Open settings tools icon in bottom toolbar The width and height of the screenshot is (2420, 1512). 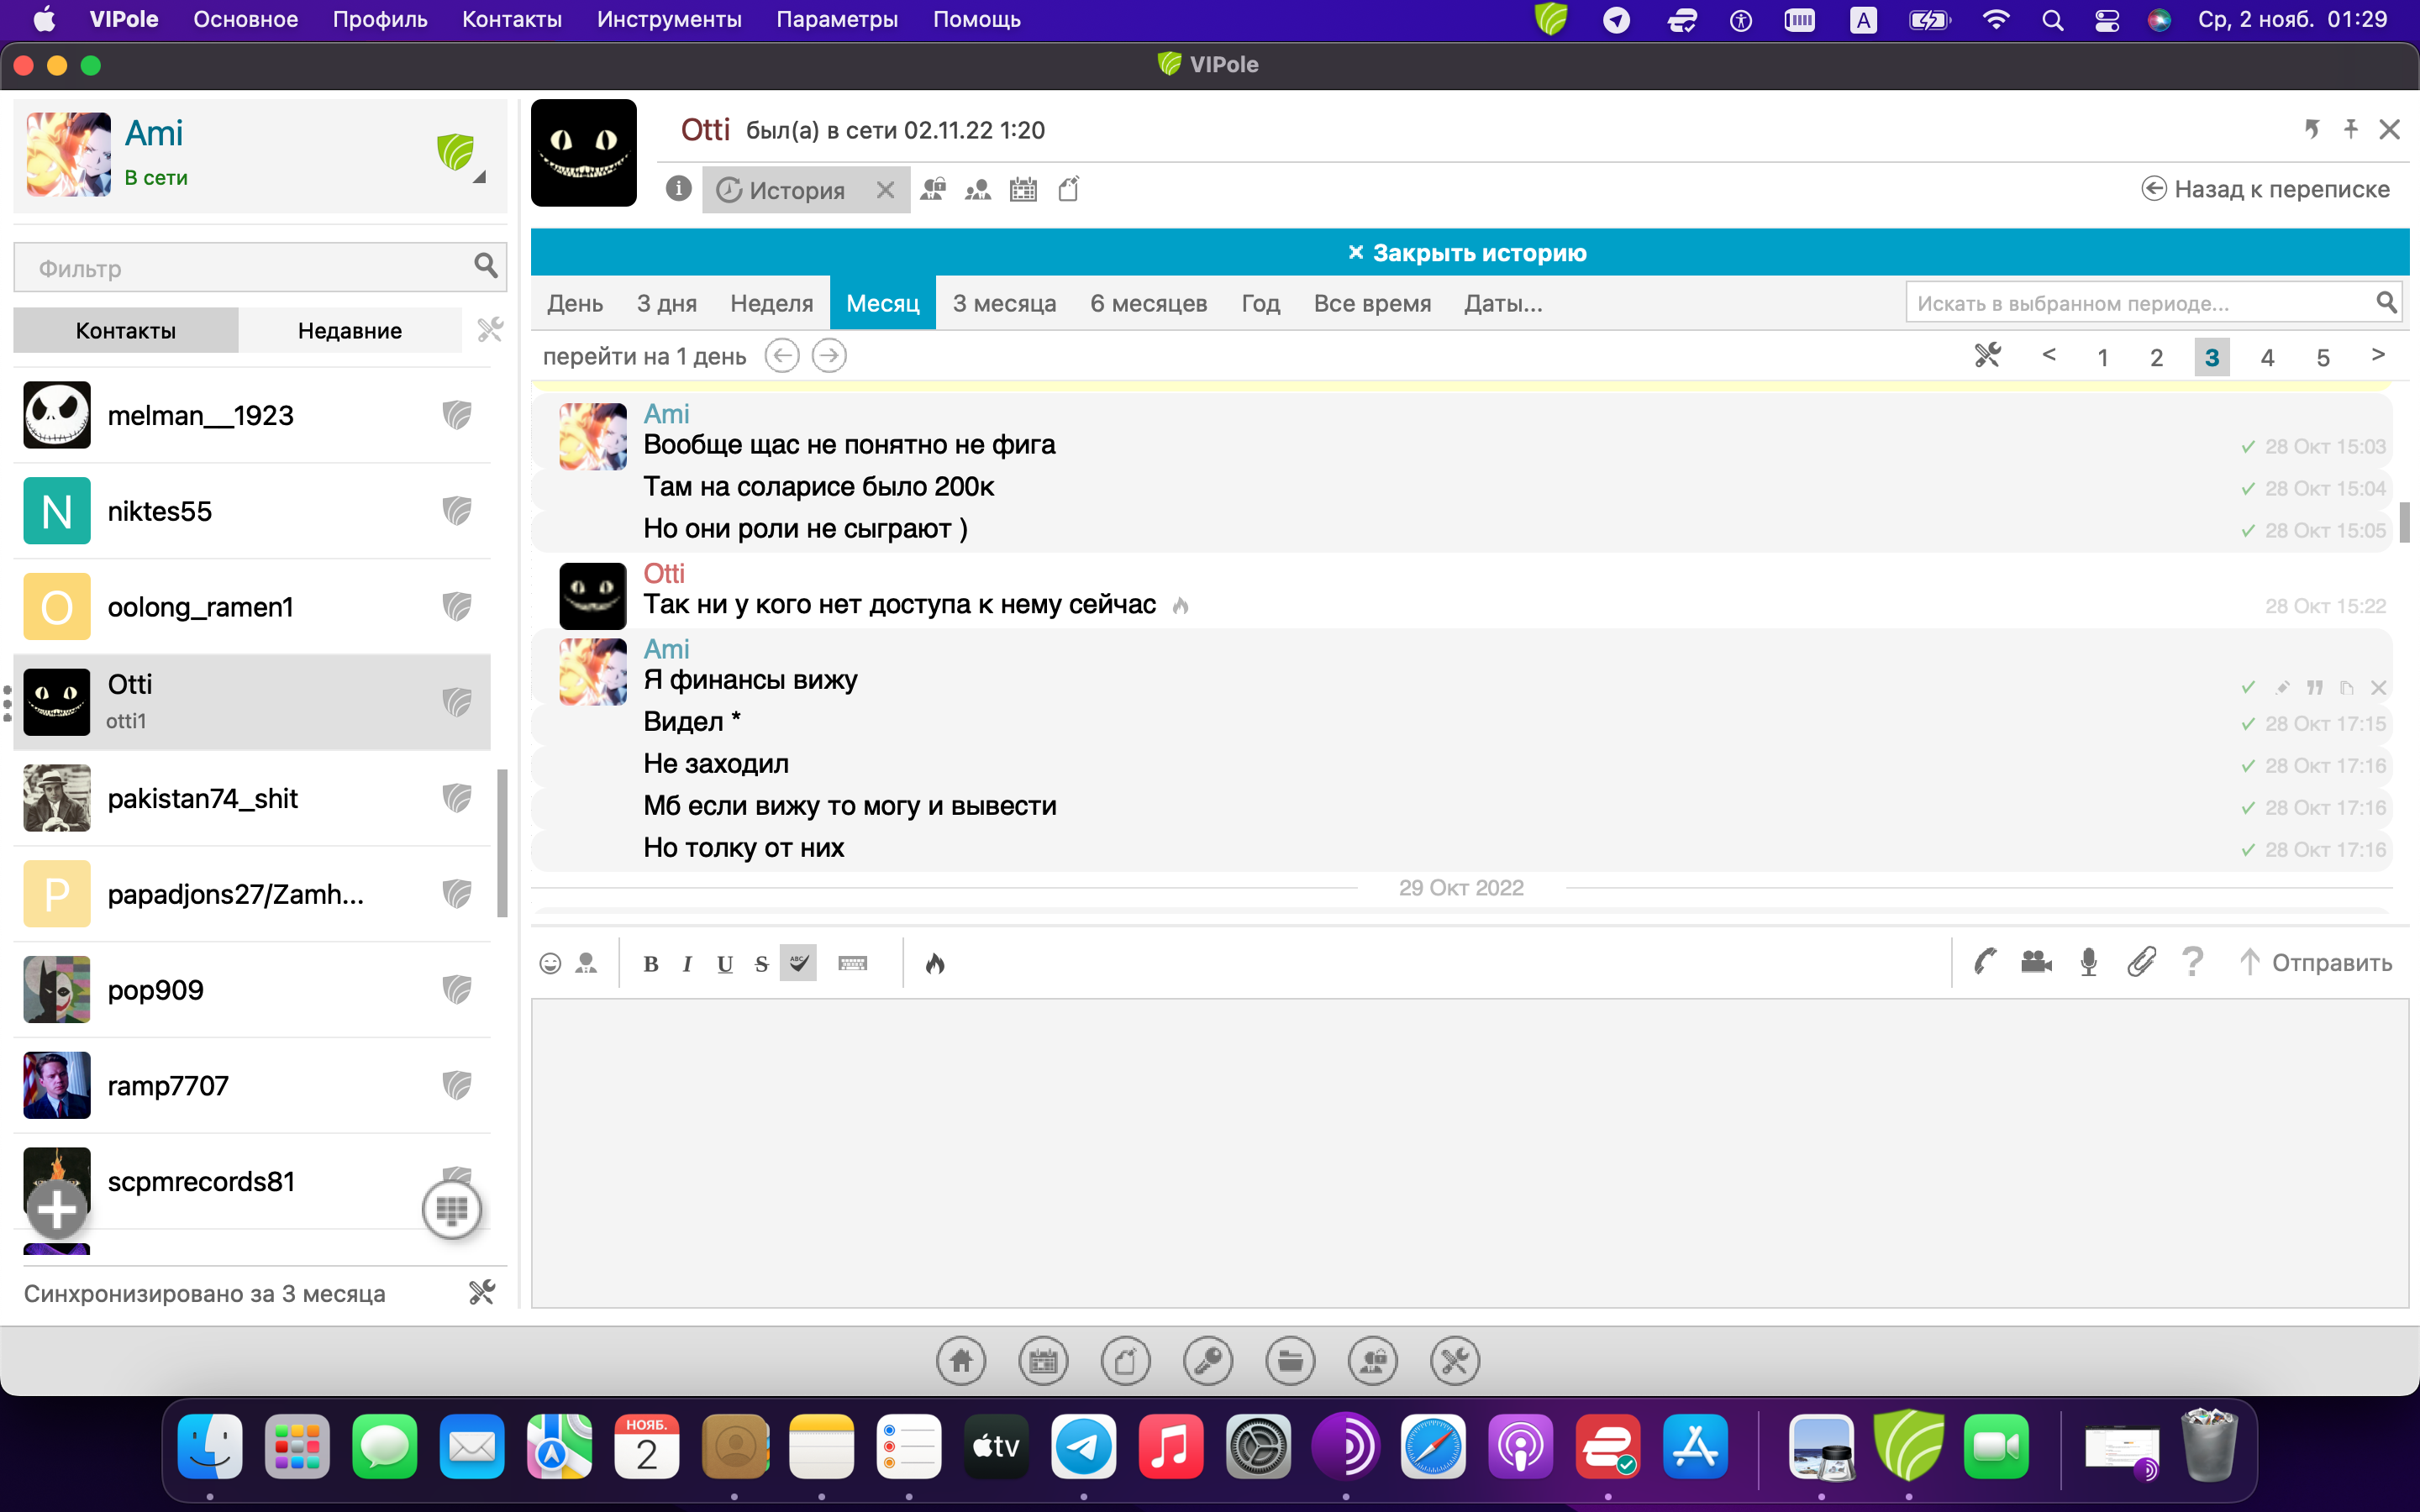tap(1455, 1361)
